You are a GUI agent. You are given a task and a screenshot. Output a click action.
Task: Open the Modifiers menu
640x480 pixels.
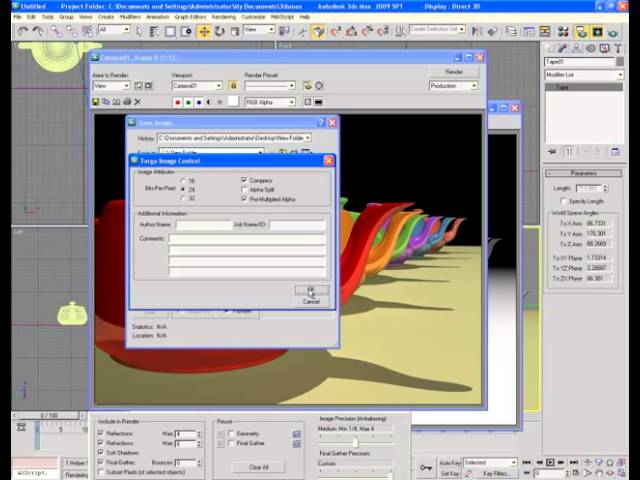[x=130, y=17]
